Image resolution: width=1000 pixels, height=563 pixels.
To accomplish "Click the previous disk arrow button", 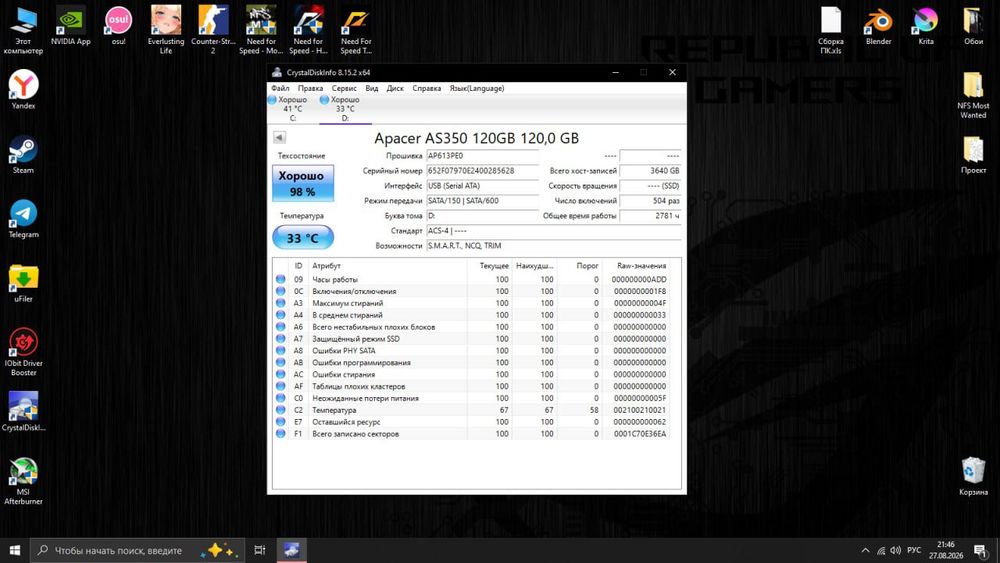I will point(279,137).
